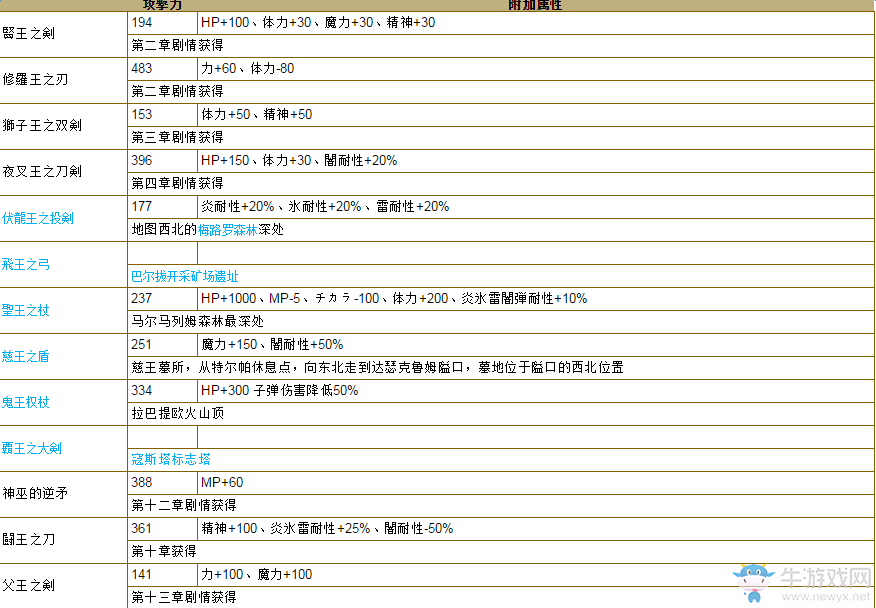
Task: Click attack value 153
Action: pyautogui.click(x=141, y=114)
